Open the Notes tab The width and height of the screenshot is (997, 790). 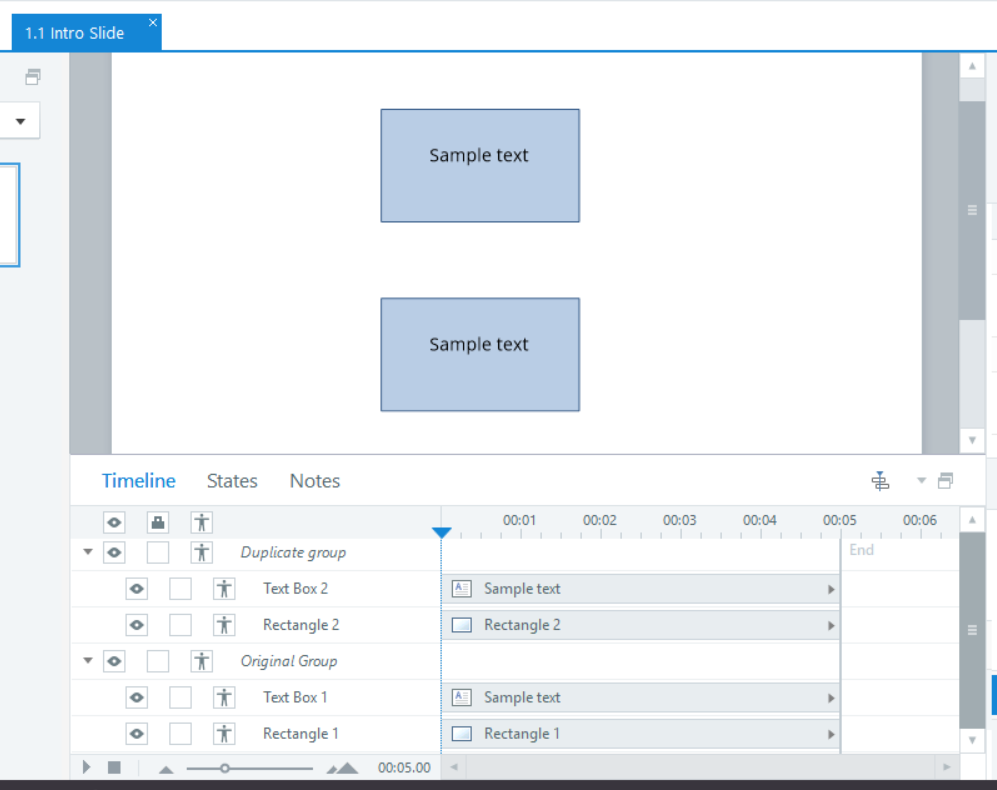pos(314,481)
